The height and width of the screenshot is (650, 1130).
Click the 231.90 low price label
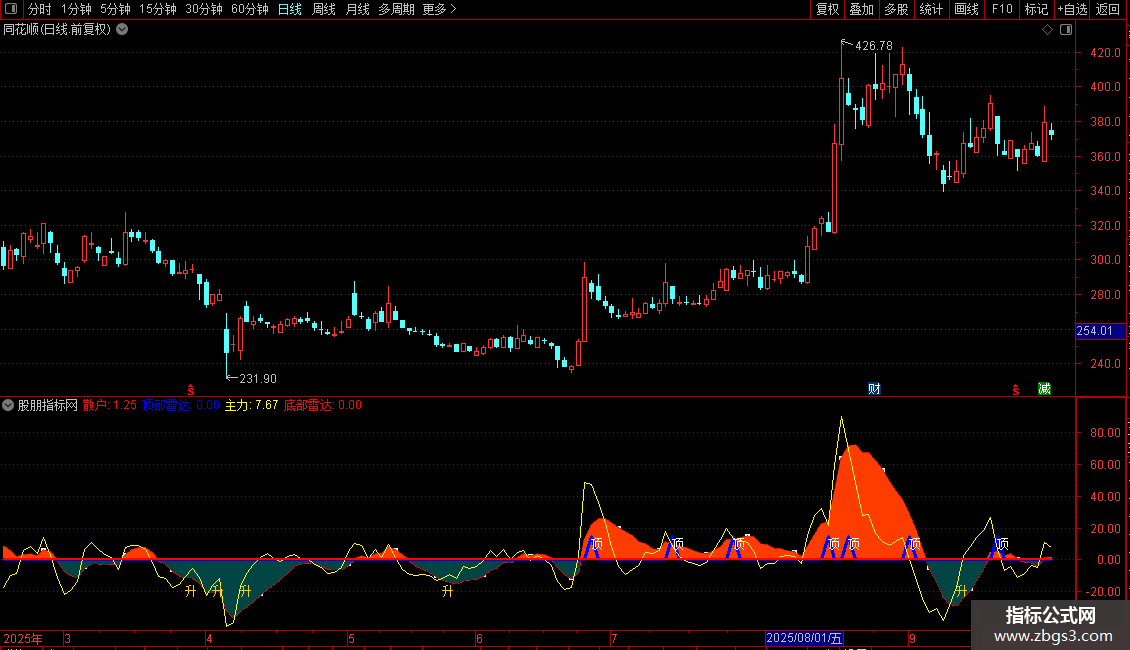(258, 379)
